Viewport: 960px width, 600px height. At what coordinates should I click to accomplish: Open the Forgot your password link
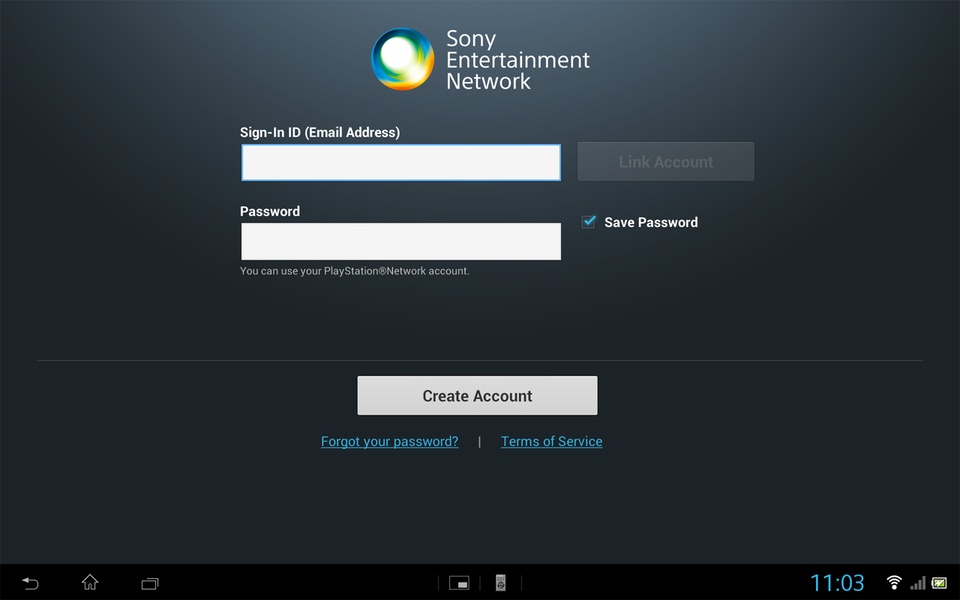(389, 441)
